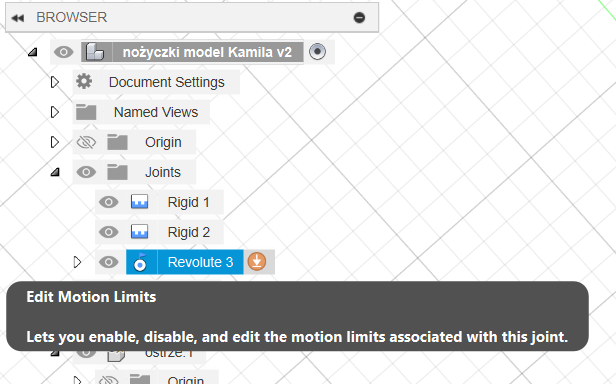Image resolution: width=616 pixels, height=384 pixels.
Task: Expand the Named Views node
Action: pyautogui.click(x=55, y=112)
